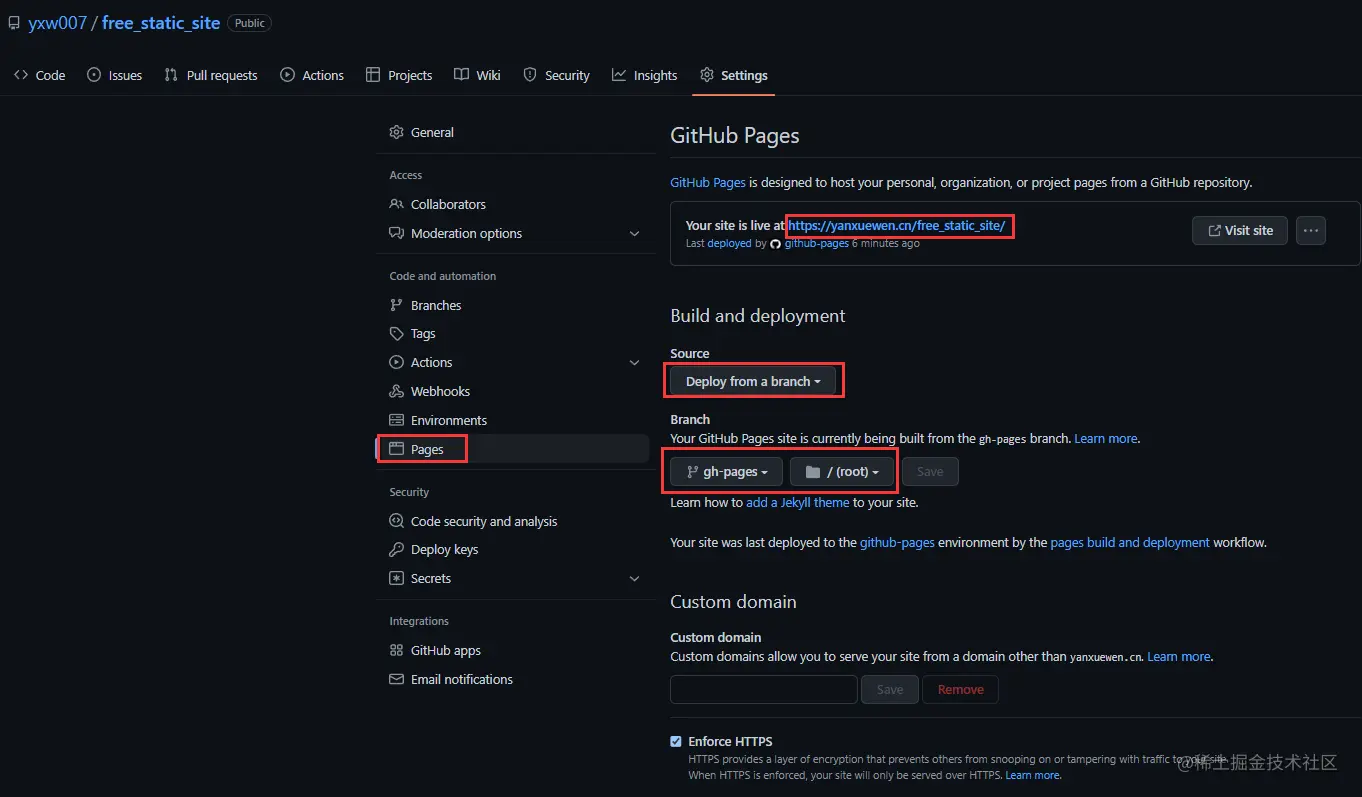Click the repository icon beside yxw007
The height and width of the screenshot is (797, 1362).
click(x=14, y=23)
